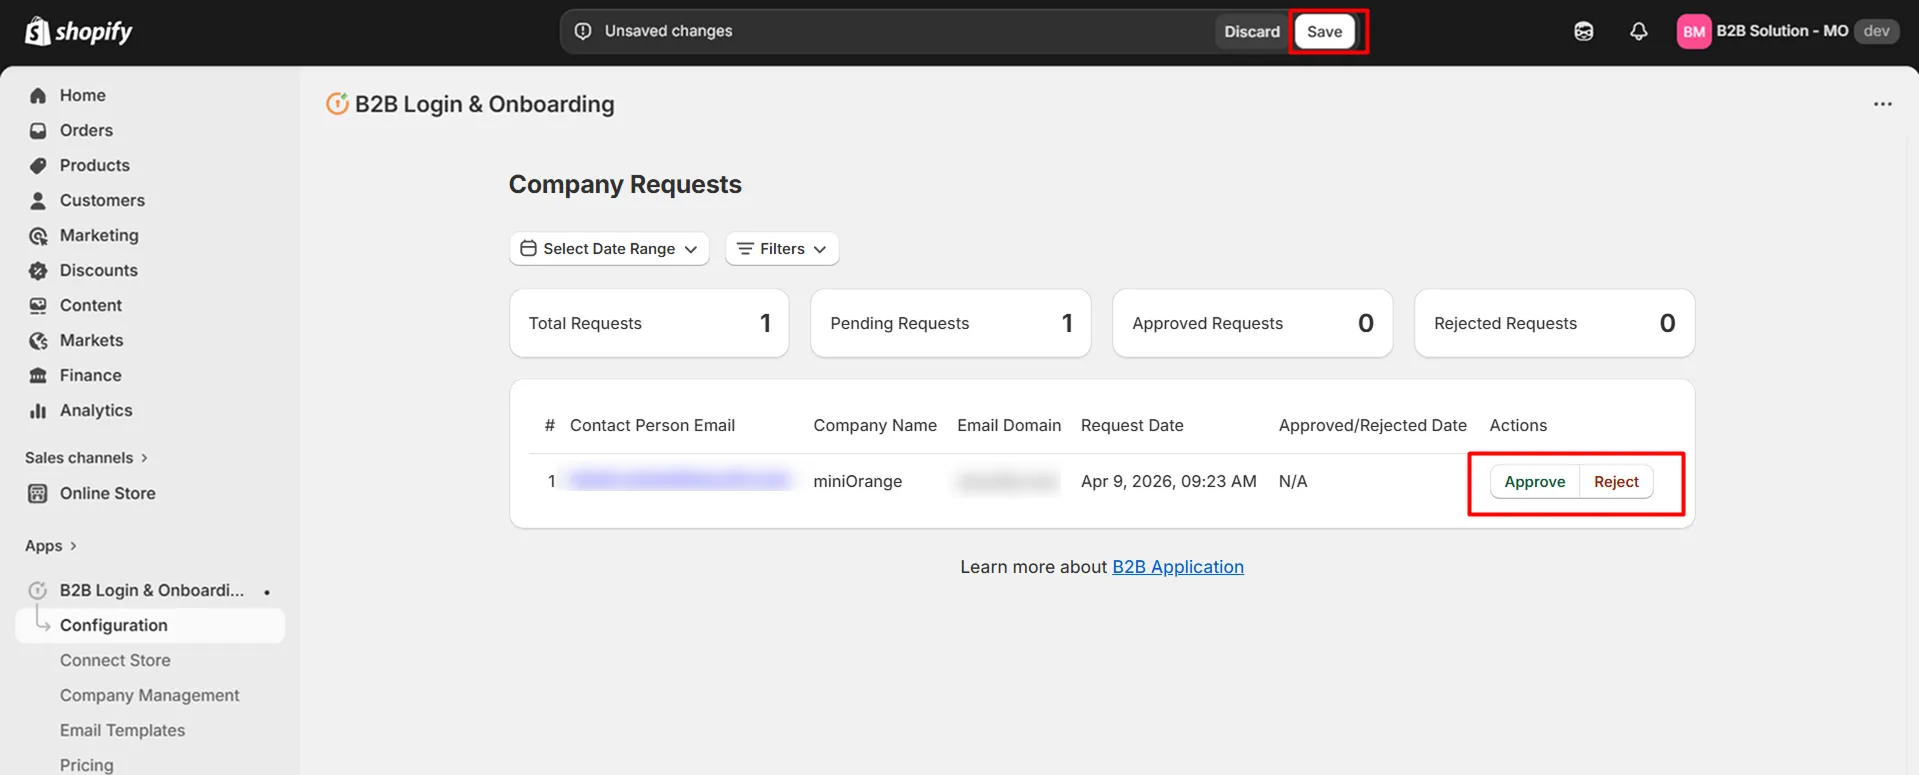The height and width of the screenshot is (775, 1919).
Task: Click the Online Store icon
Action: pyautogui.click(x=38, y=494)
